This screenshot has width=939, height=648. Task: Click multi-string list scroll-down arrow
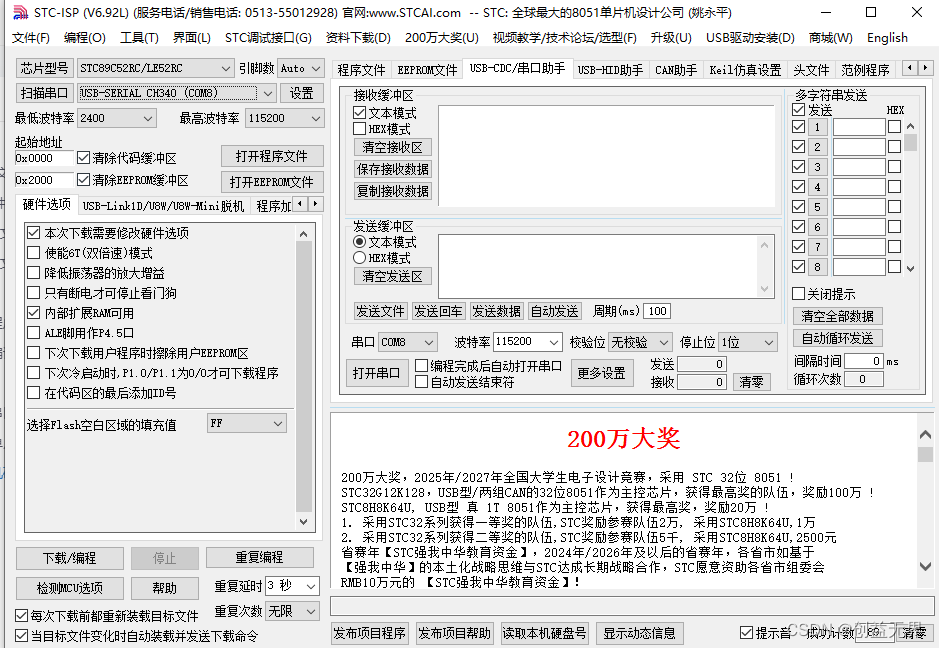point(910,269)
